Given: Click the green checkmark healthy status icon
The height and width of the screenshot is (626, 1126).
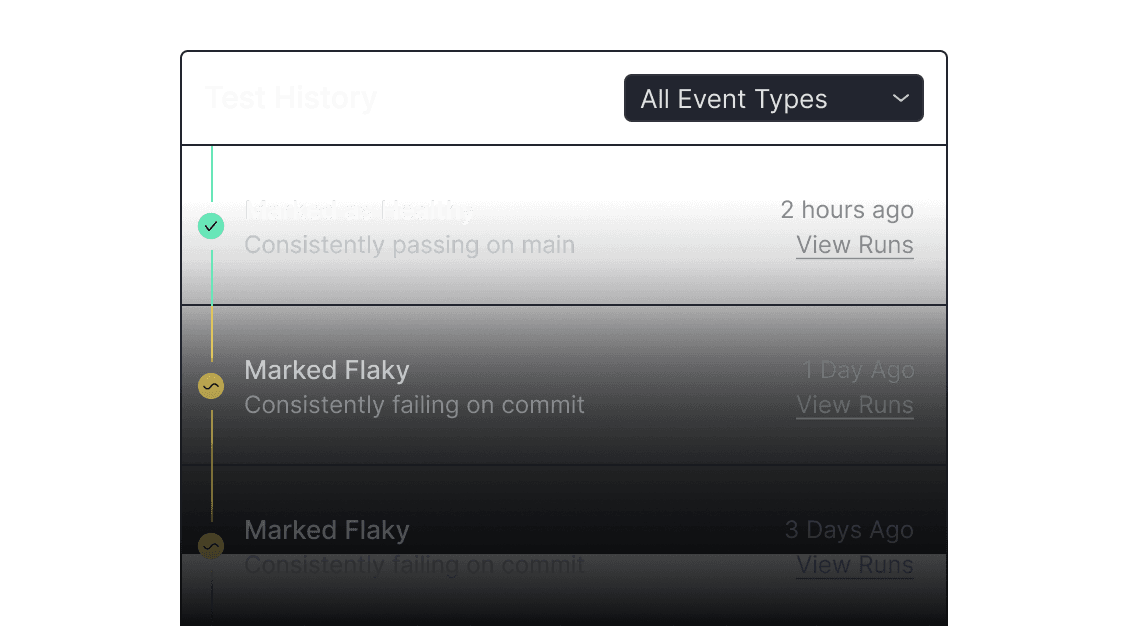Looking at the screenshot, I should (x=211, y=226).
